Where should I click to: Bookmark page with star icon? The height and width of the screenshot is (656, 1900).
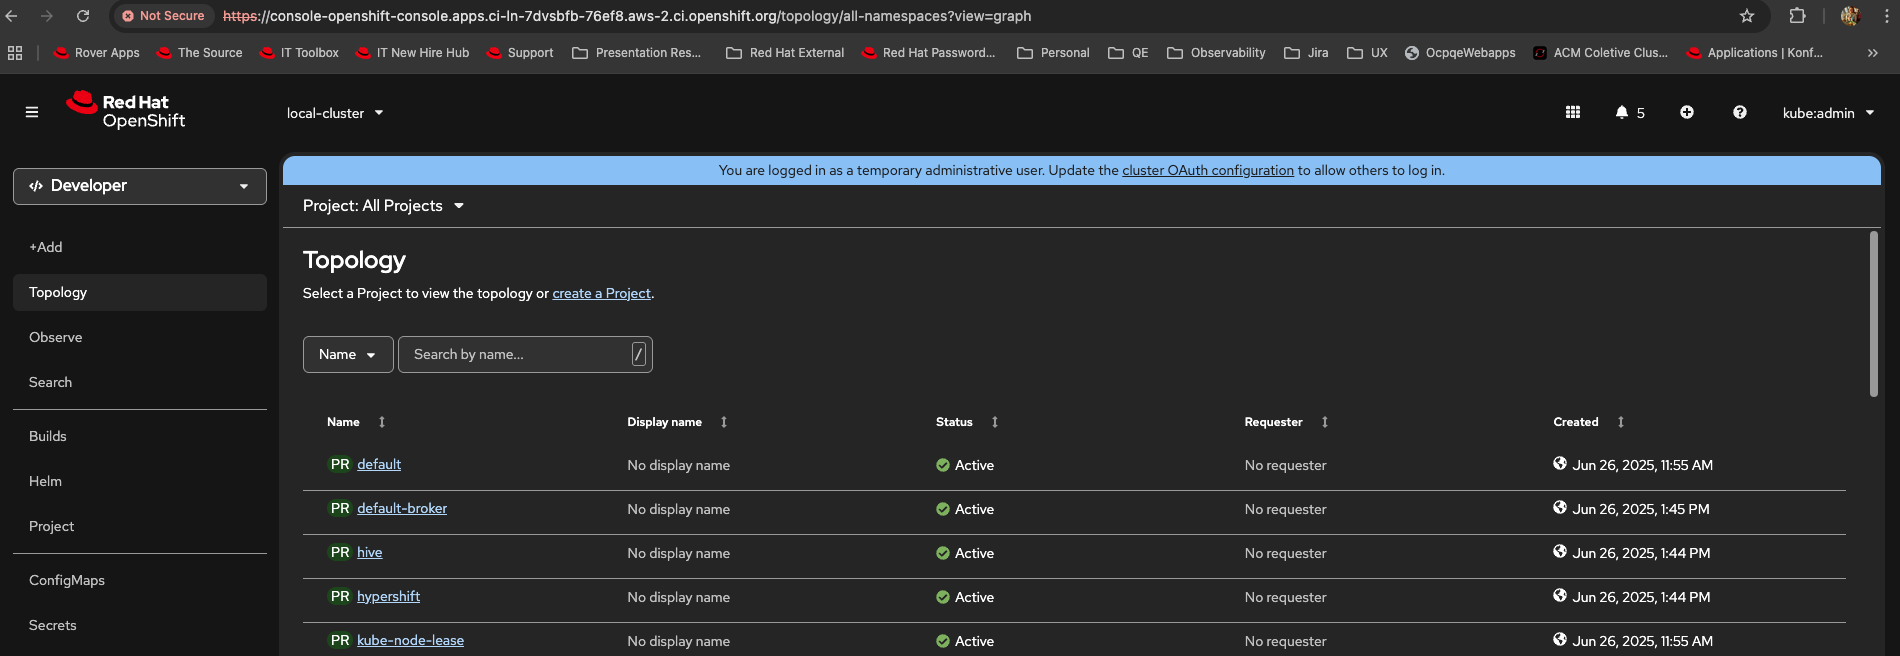[x=1746, y=16]
